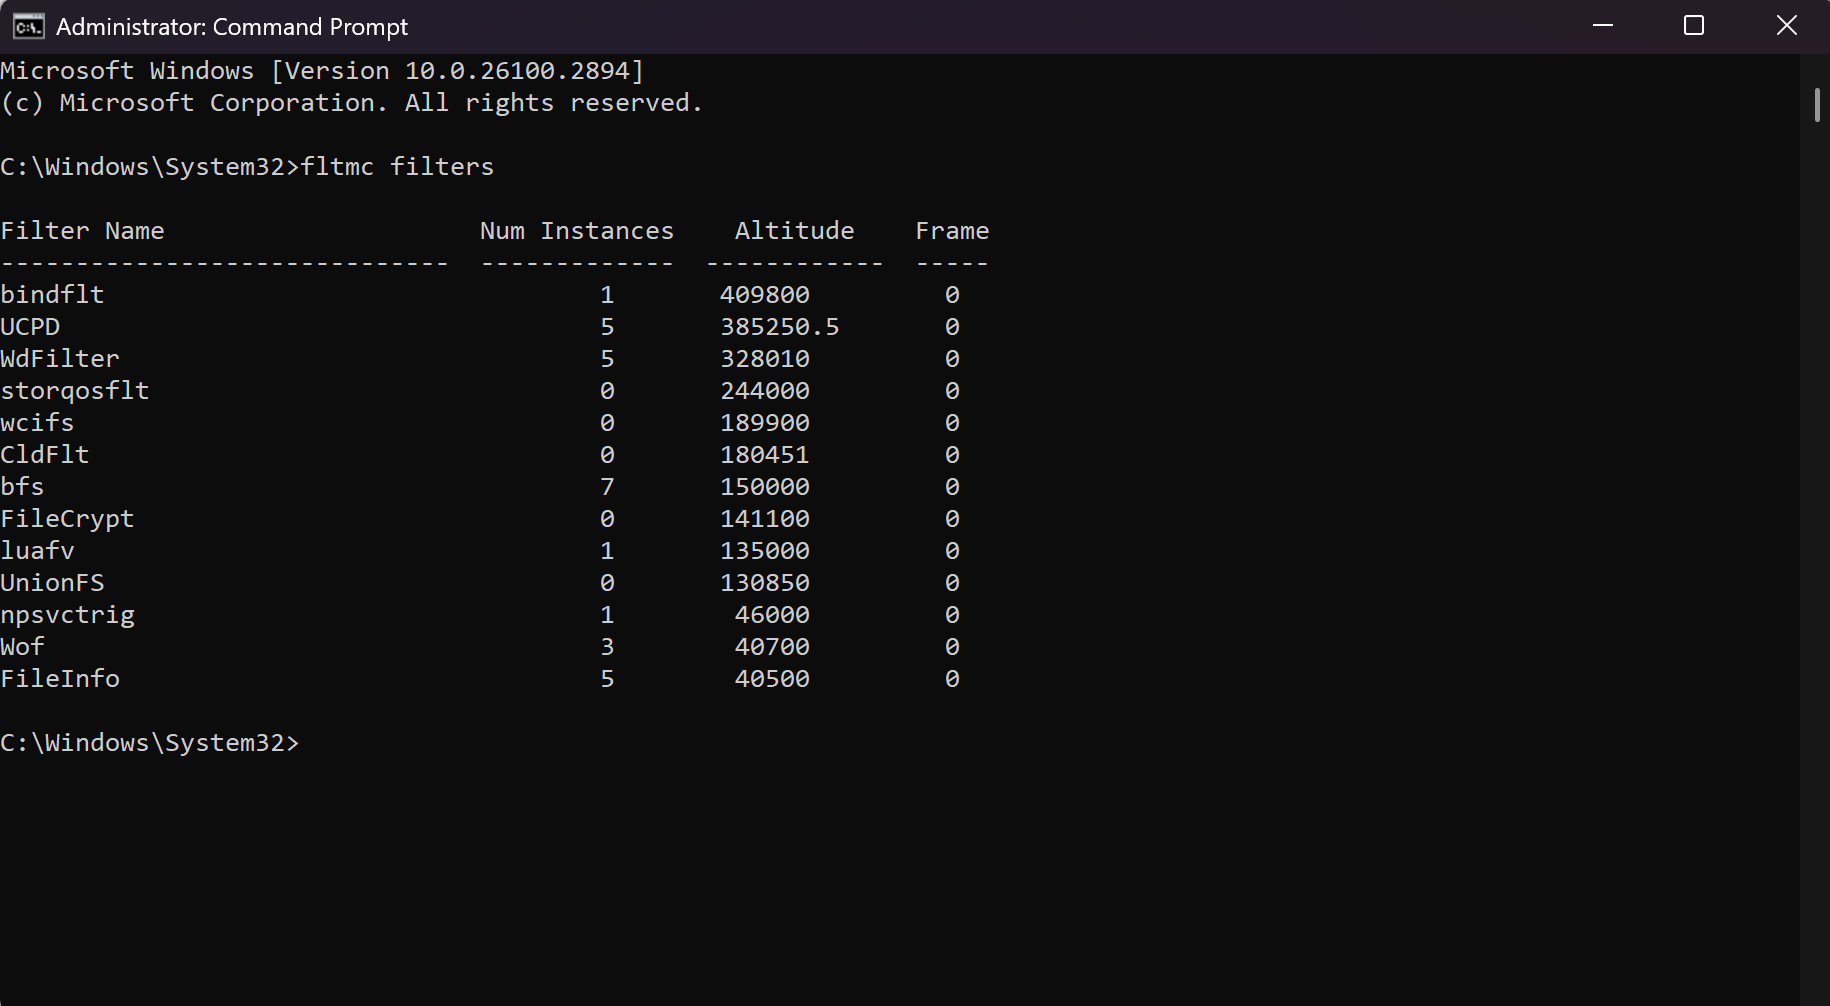1830x1006 pixels.
Task: Click the Num Instances column header
Action: 577,231
